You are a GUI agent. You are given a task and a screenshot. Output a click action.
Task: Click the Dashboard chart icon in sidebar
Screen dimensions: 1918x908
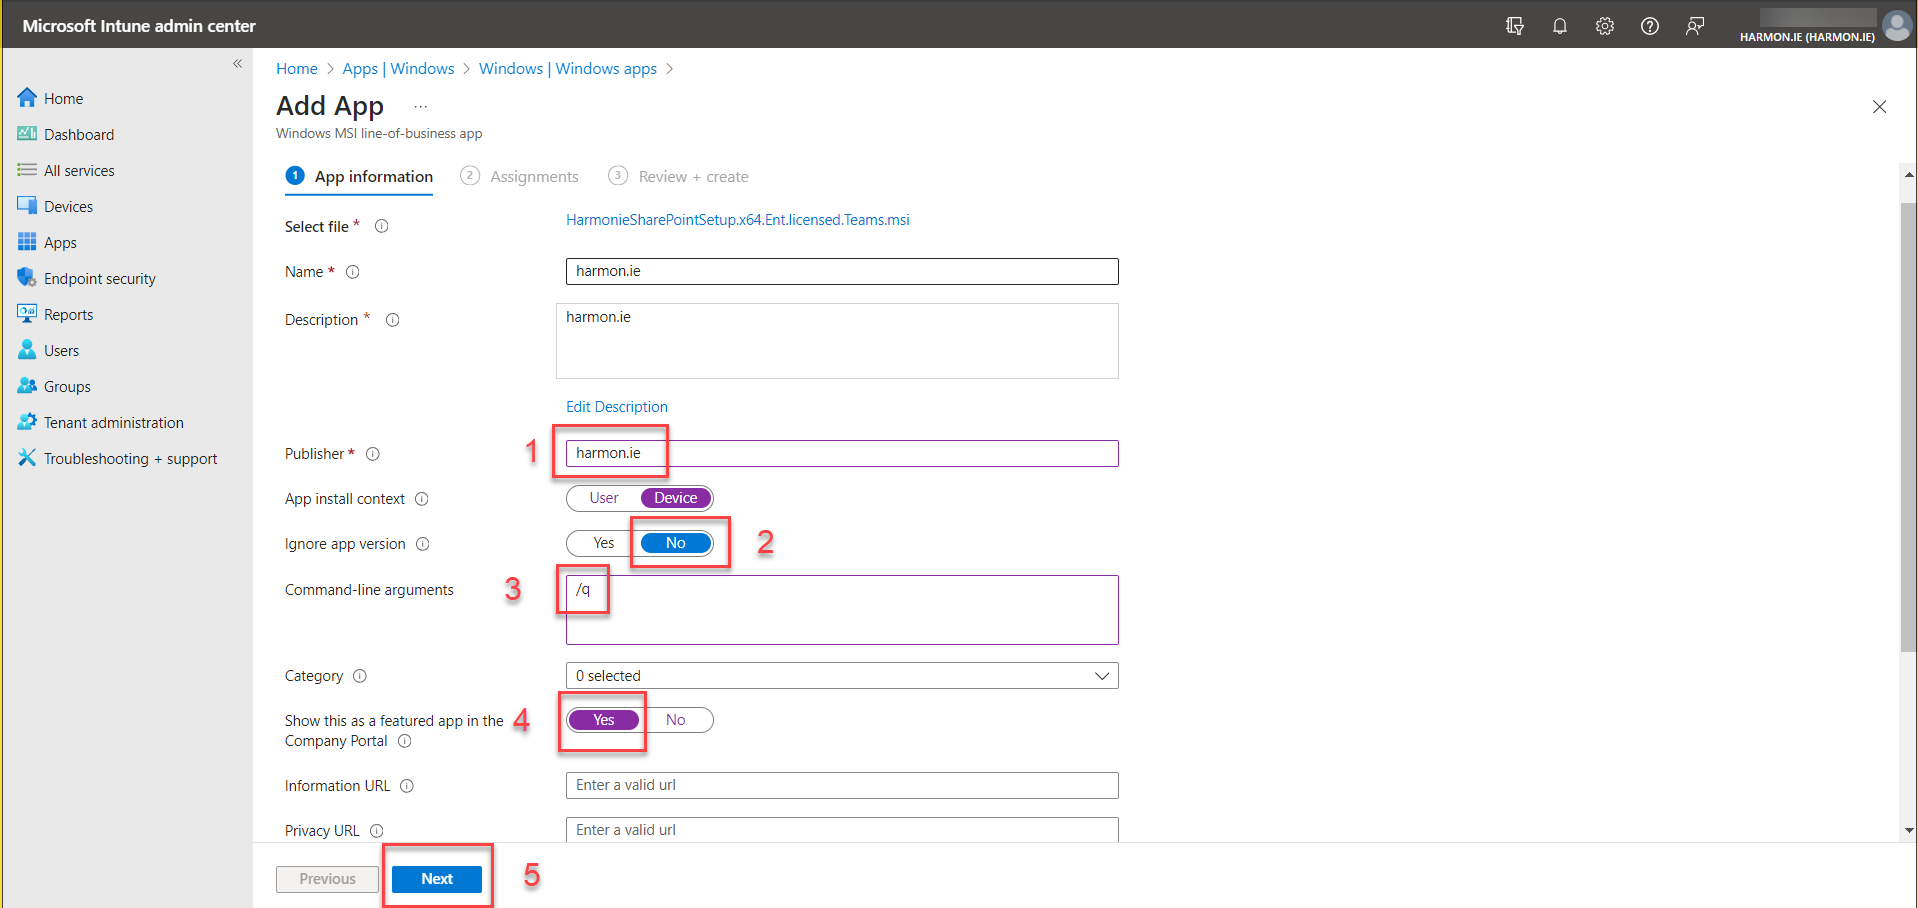coord(27,134)
